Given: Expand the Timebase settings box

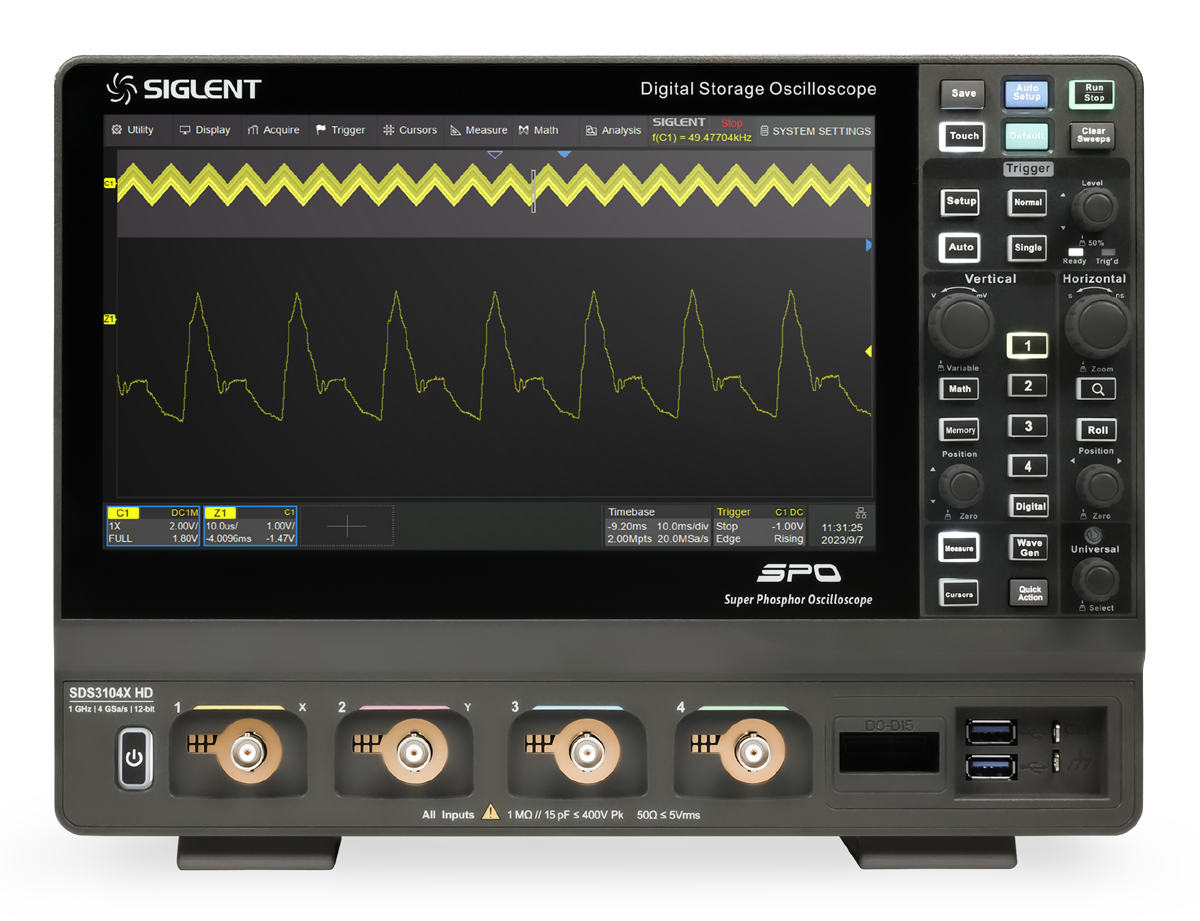Looking at the screenshot, I should pyautogui.click(x=657, y=526).
